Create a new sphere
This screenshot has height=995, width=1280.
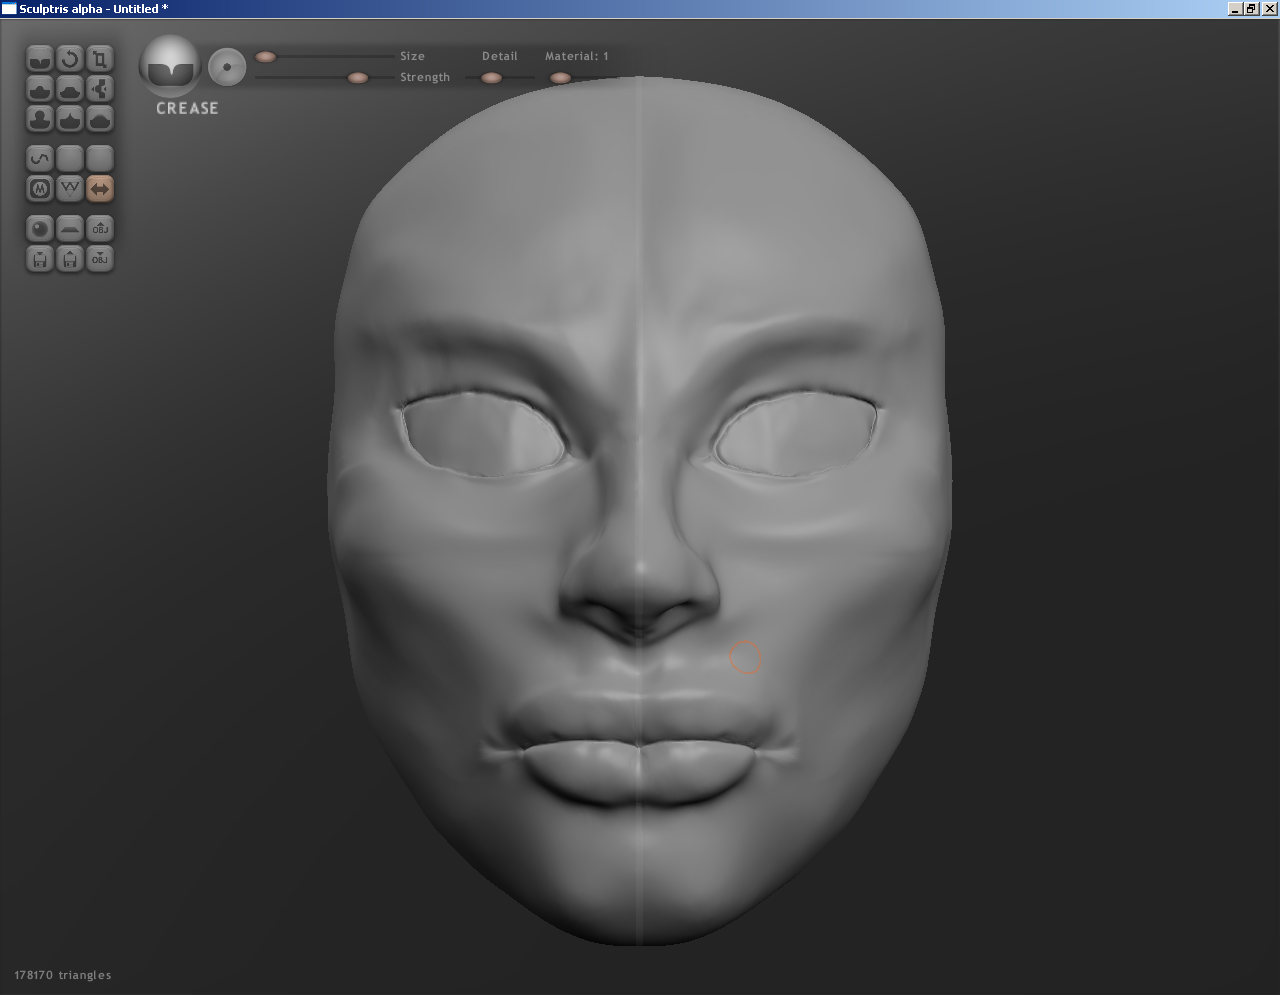coord(39,229)
